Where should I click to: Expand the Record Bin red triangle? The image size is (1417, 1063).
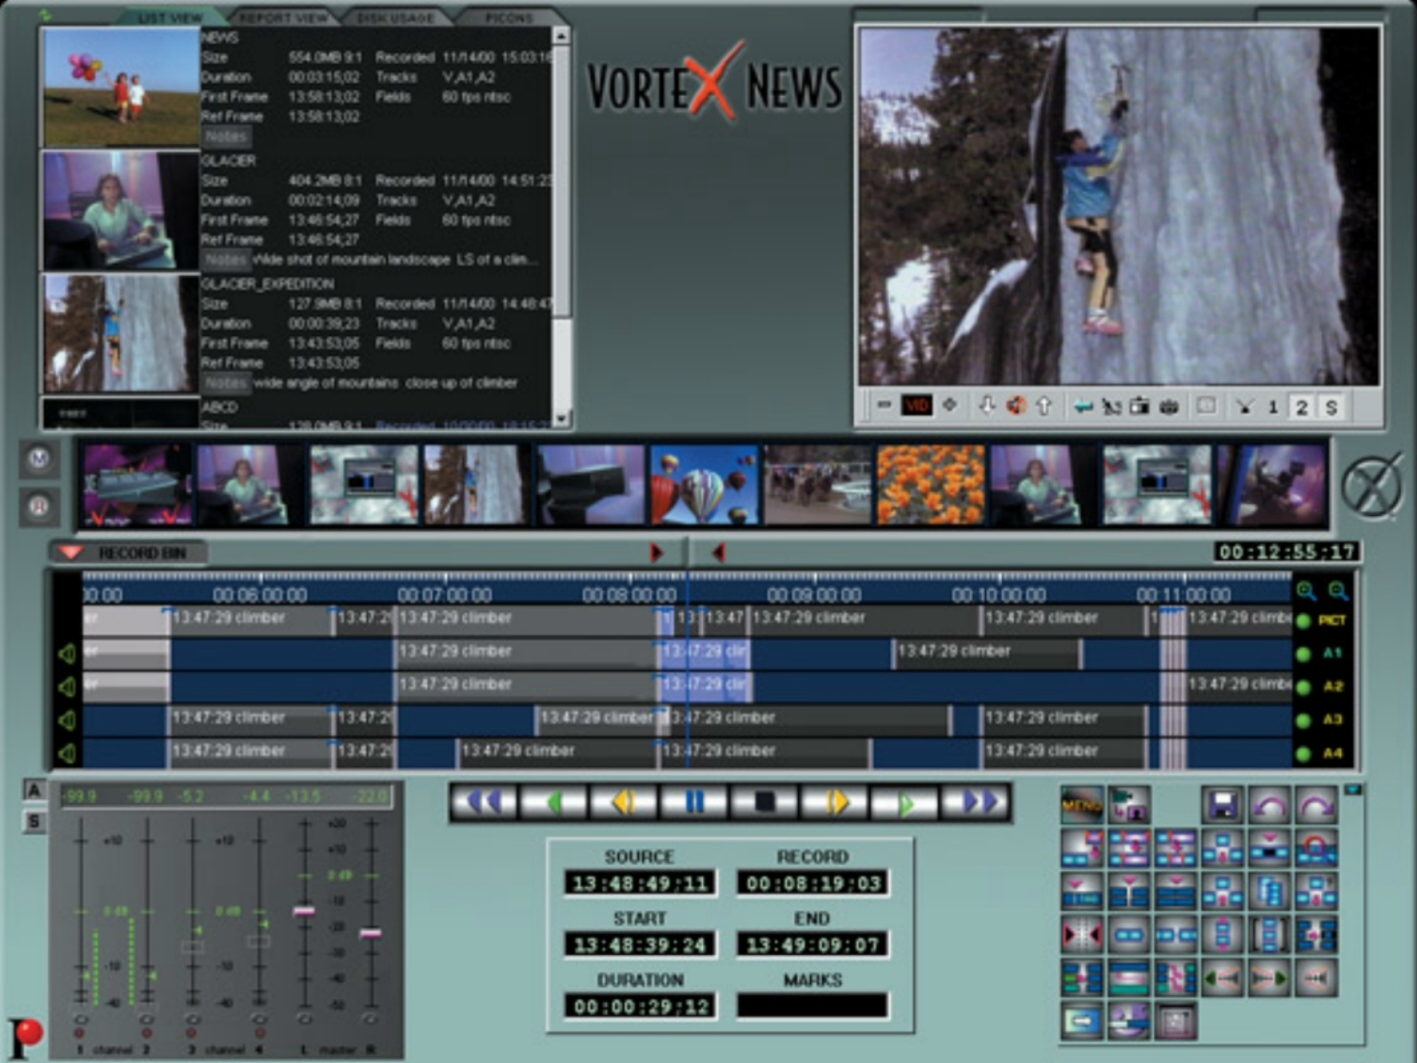69,552
